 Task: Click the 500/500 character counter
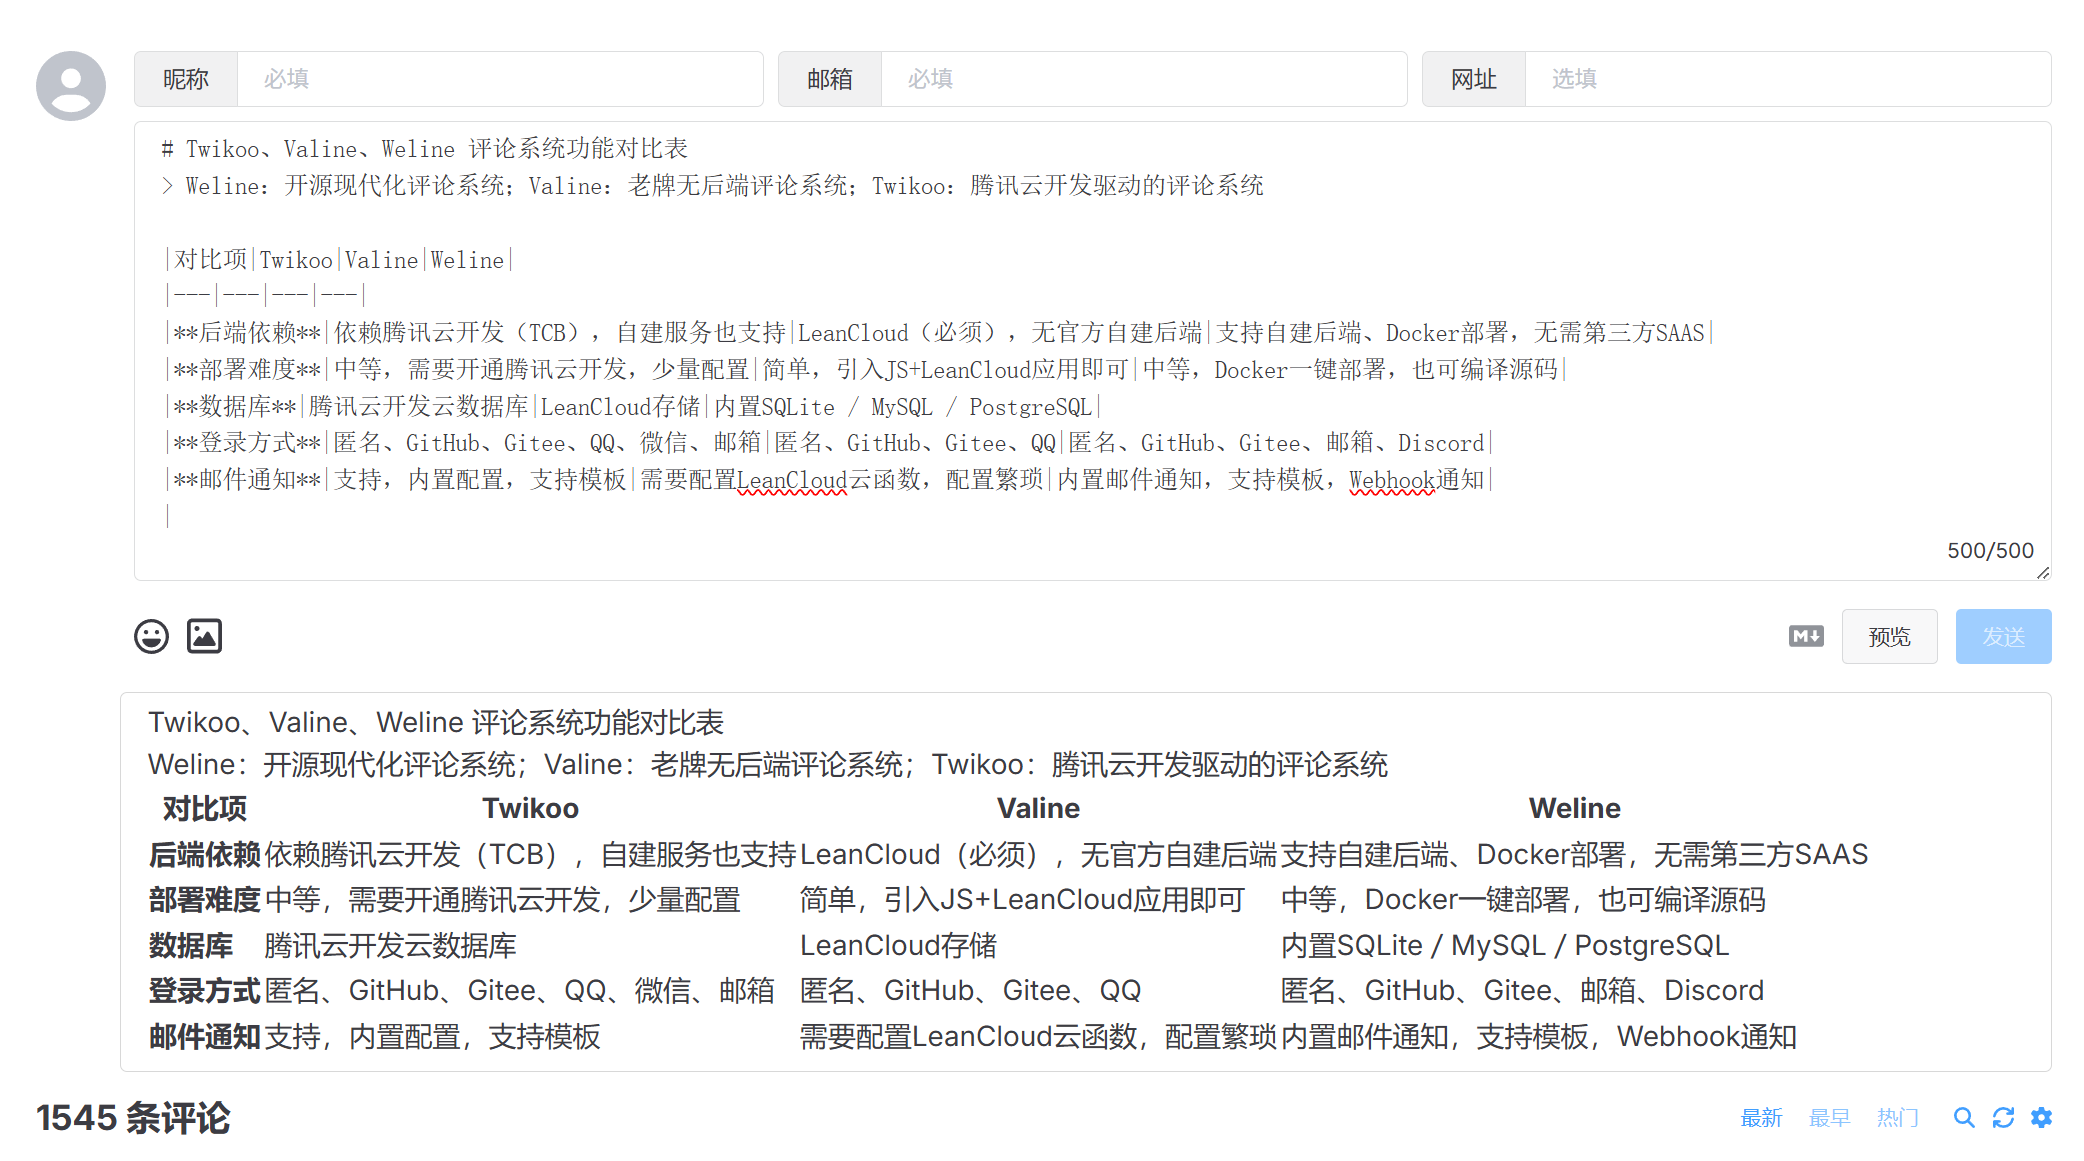[1990, 551]
